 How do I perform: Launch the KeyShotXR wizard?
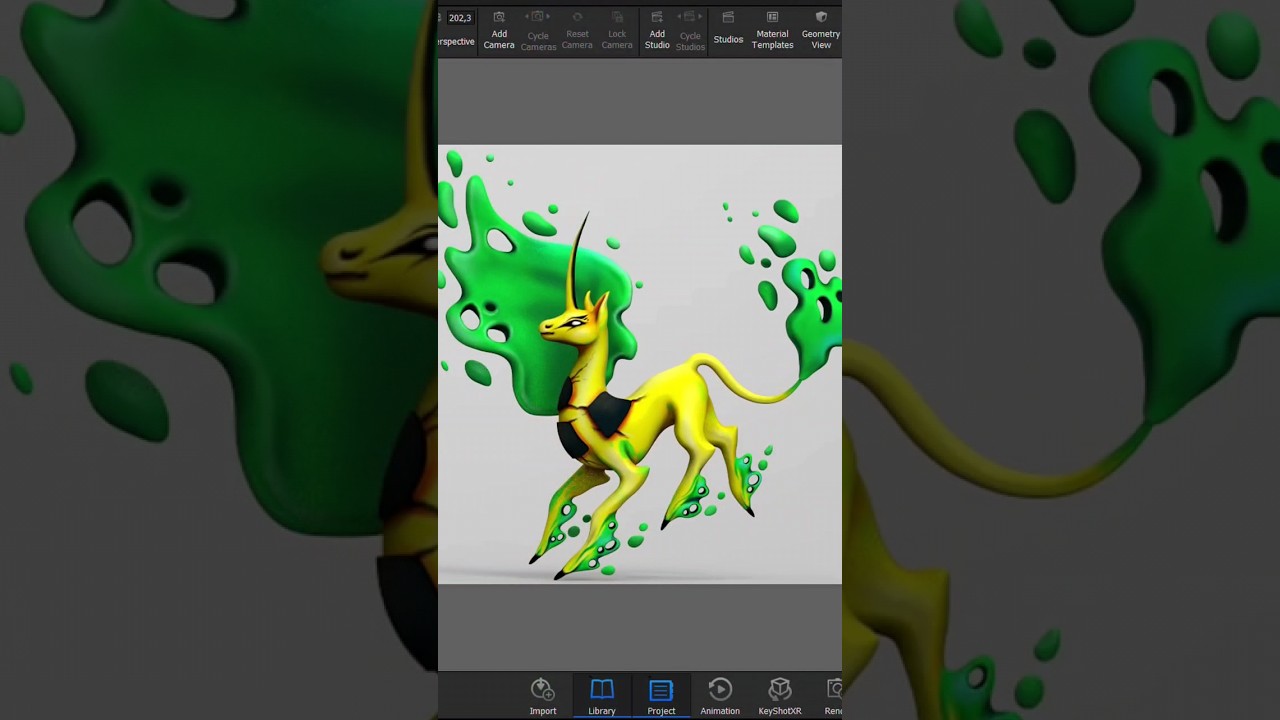click(x=780, y=696)
